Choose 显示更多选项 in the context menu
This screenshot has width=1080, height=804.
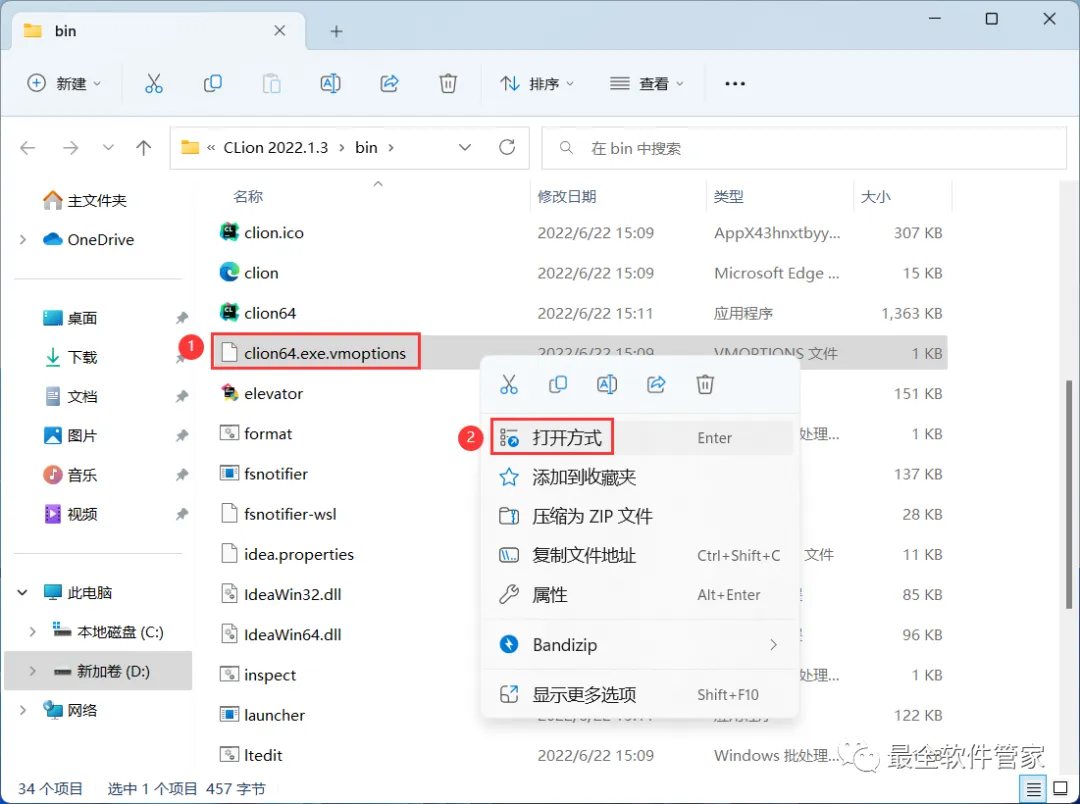[x=641, y=694]
